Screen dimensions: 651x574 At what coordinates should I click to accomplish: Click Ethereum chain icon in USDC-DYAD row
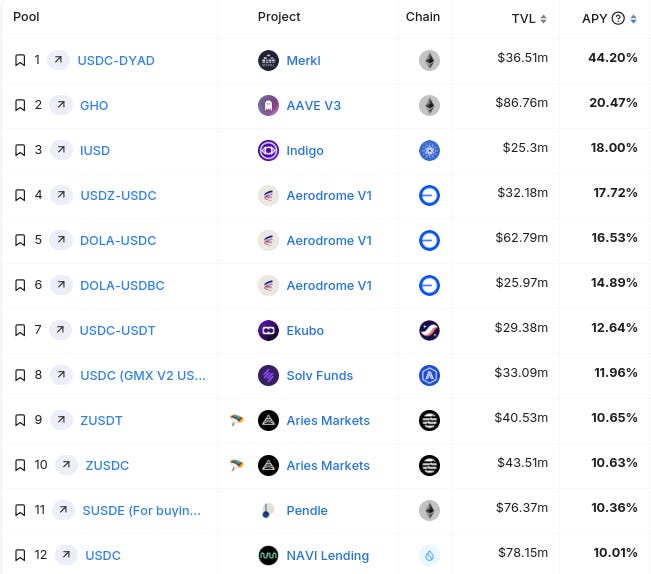tap(429, 61)
